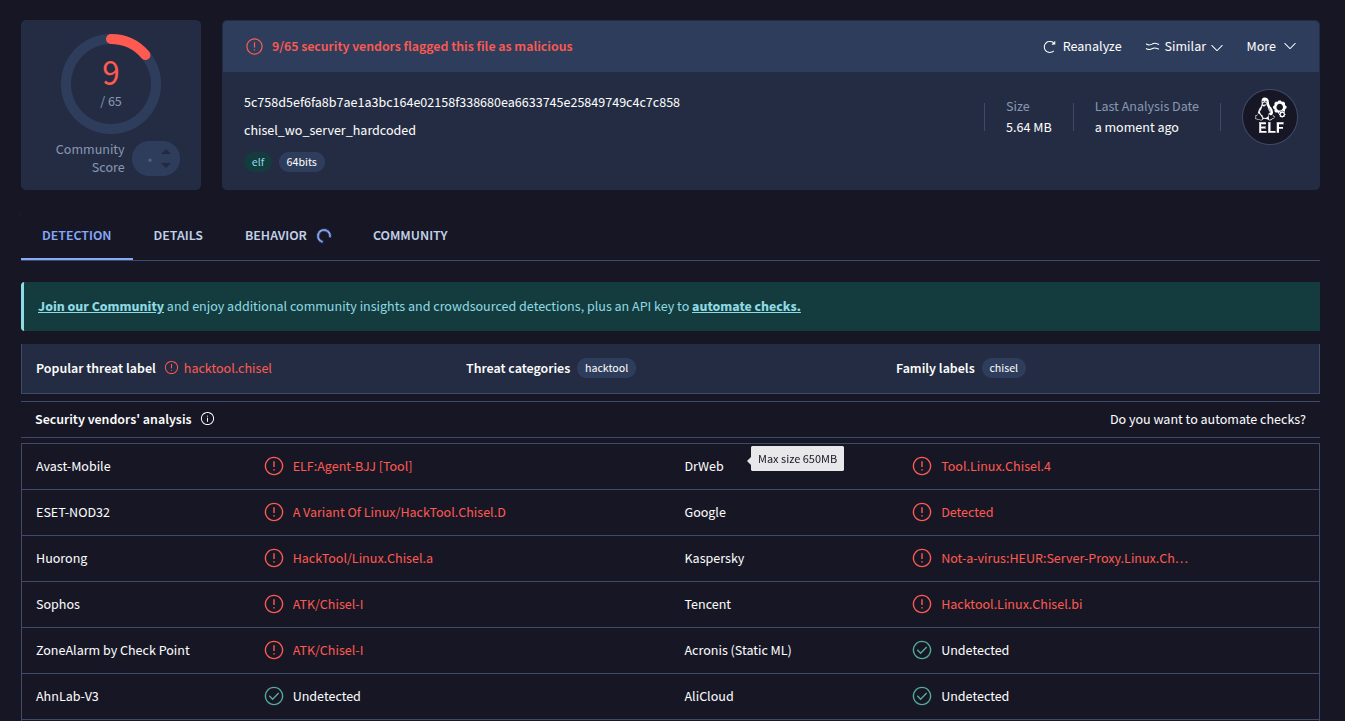Click the Community Score label
This screenshot has width=1345, height=721.
(90, 158)
